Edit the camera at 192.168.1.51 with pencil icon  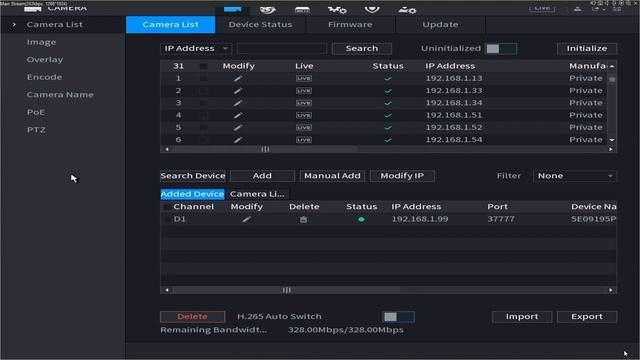[x=238, y=115]
